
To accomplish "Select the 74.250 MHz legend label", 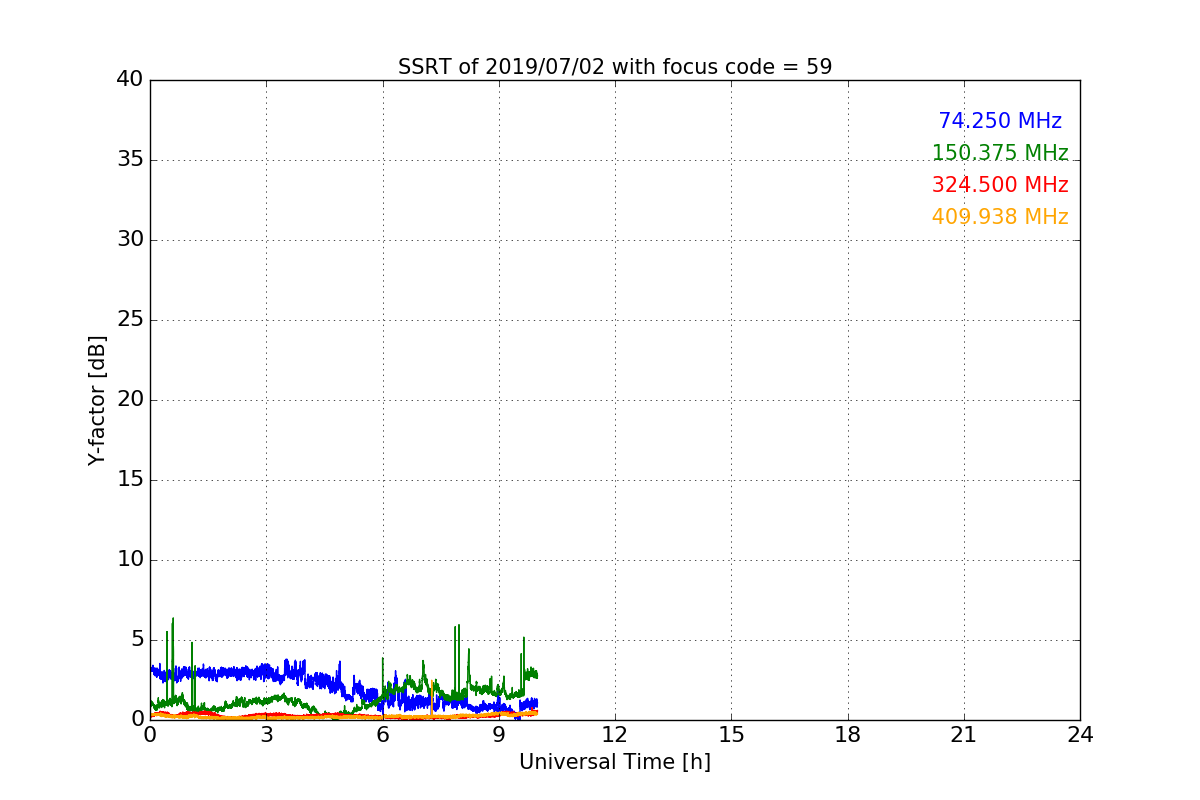I will pyautogui.click(x=1000, y=121).
